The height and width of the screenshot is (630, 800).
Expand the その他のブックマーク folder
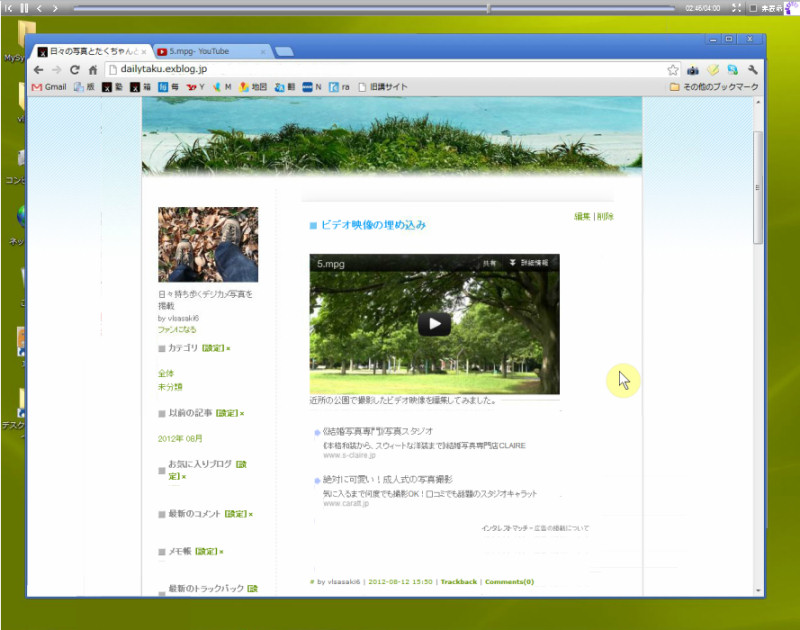click(x=714, y=87)
